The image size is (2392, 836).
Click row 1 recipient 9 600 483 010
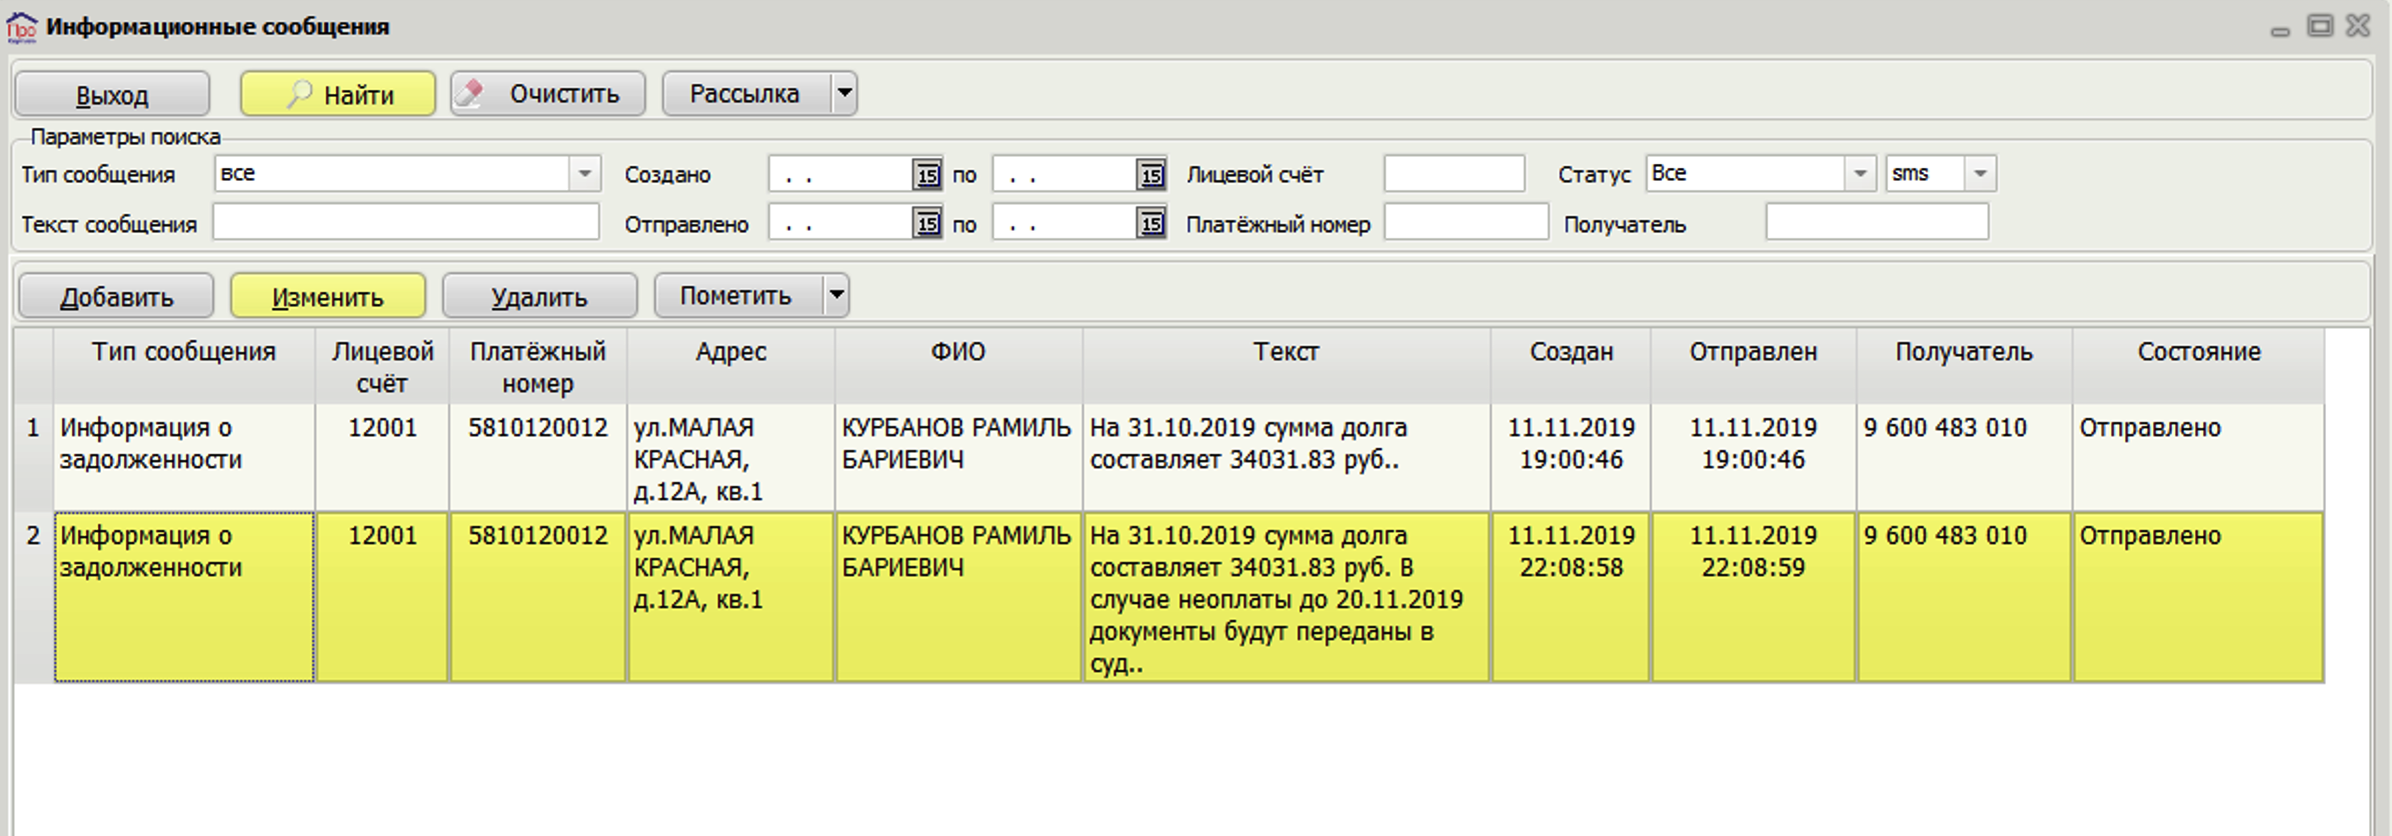1964,457
